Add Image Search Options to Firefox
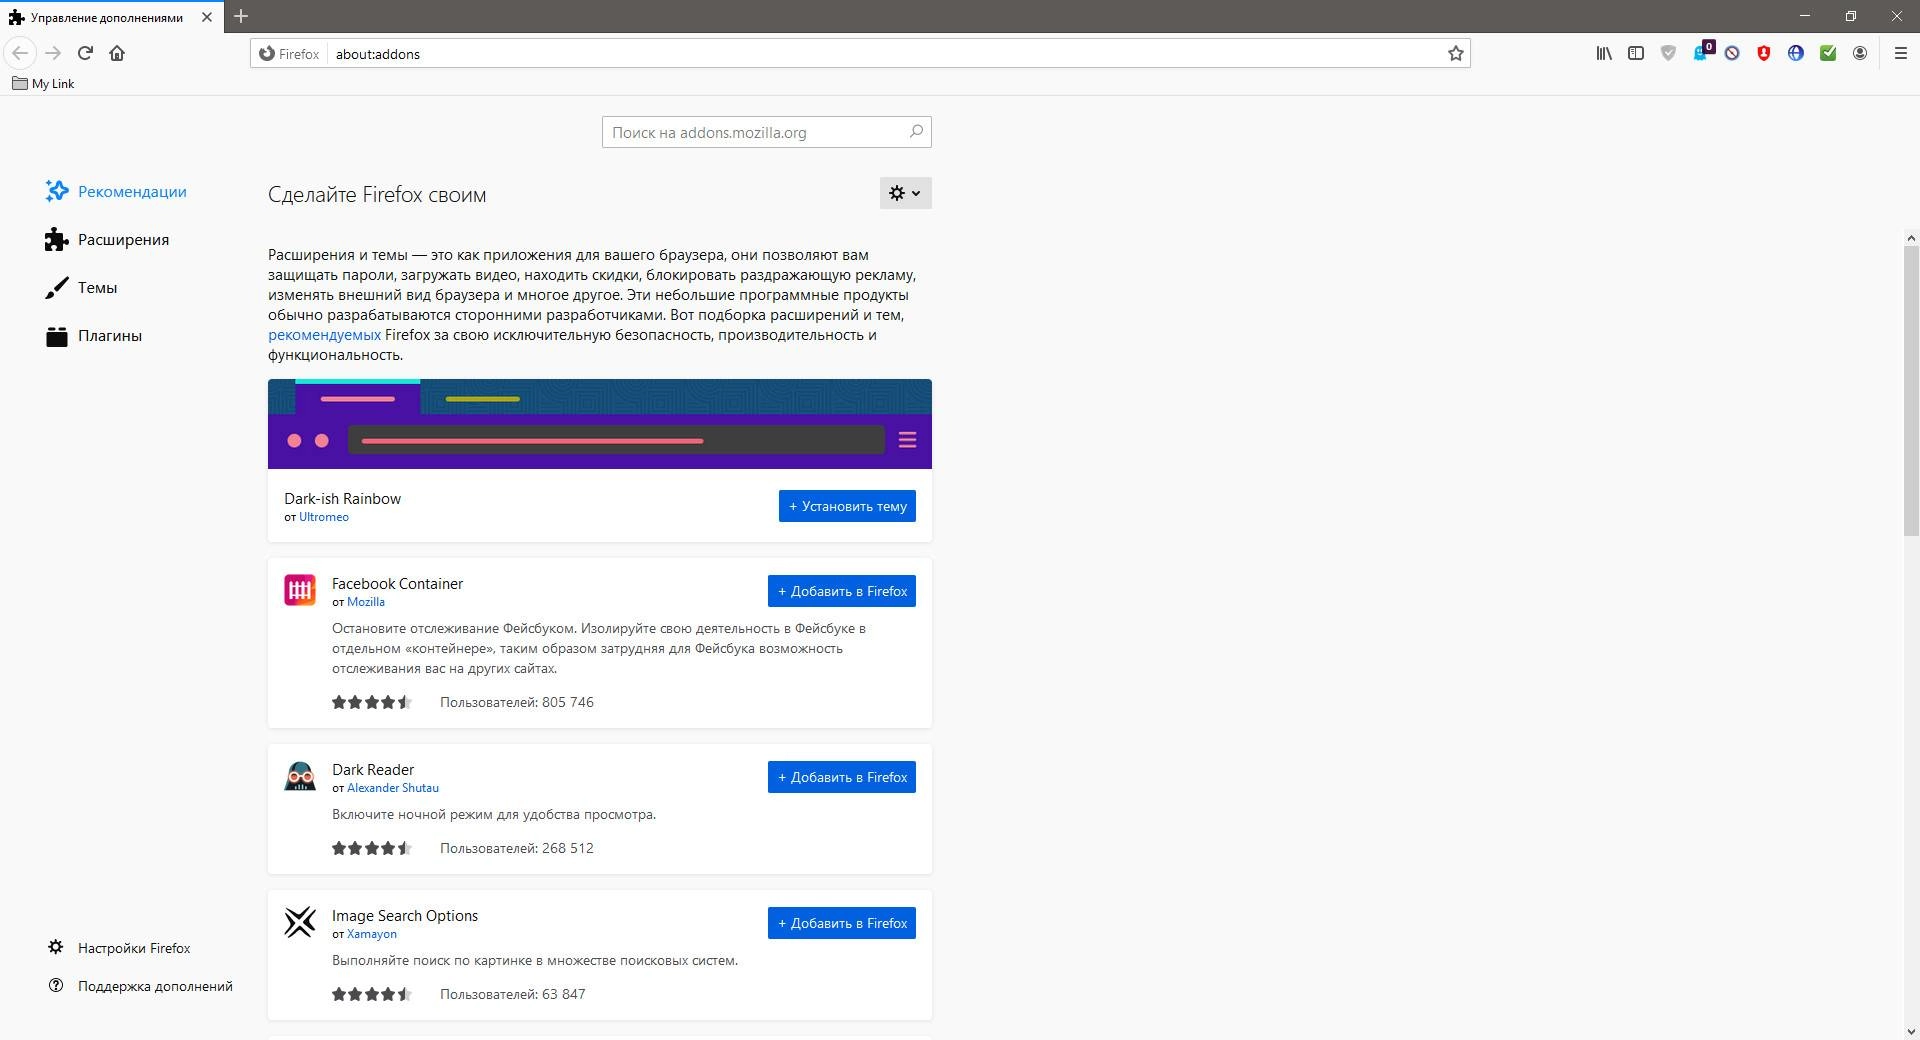This screenshot has height=1040, width=1920. pyautogui.click(x=842, y=923)
